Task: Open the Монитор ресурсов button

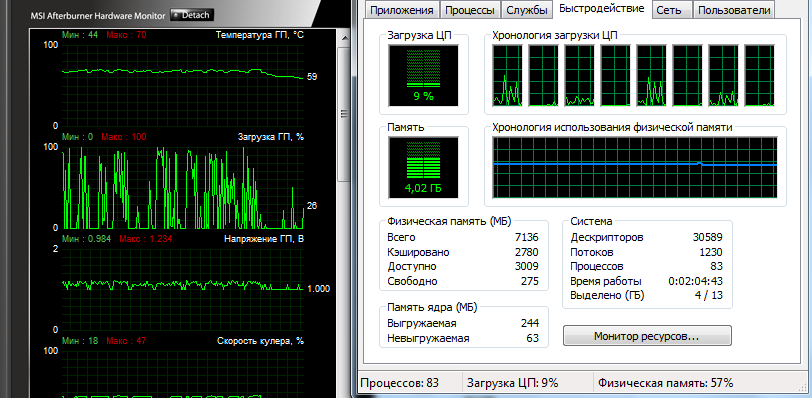Action: [x=647, y=336]
